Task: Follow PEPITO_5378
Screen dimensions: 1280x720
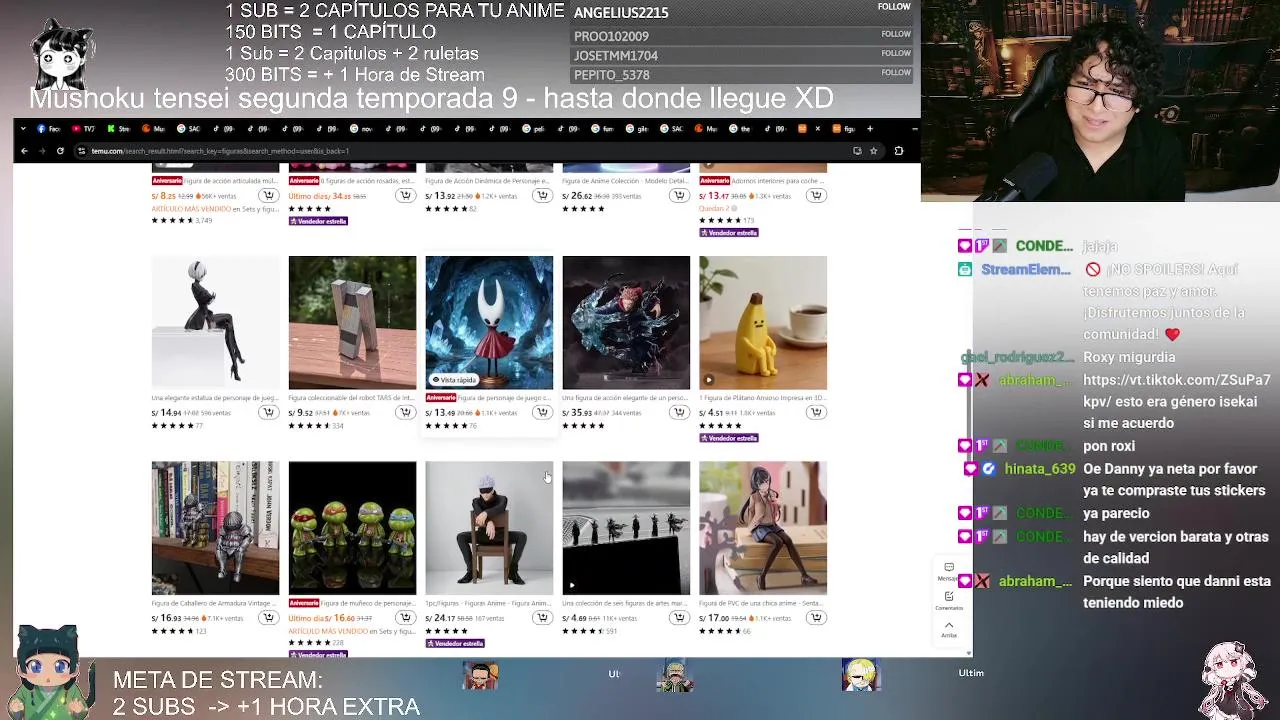Action: pos(896,72)
